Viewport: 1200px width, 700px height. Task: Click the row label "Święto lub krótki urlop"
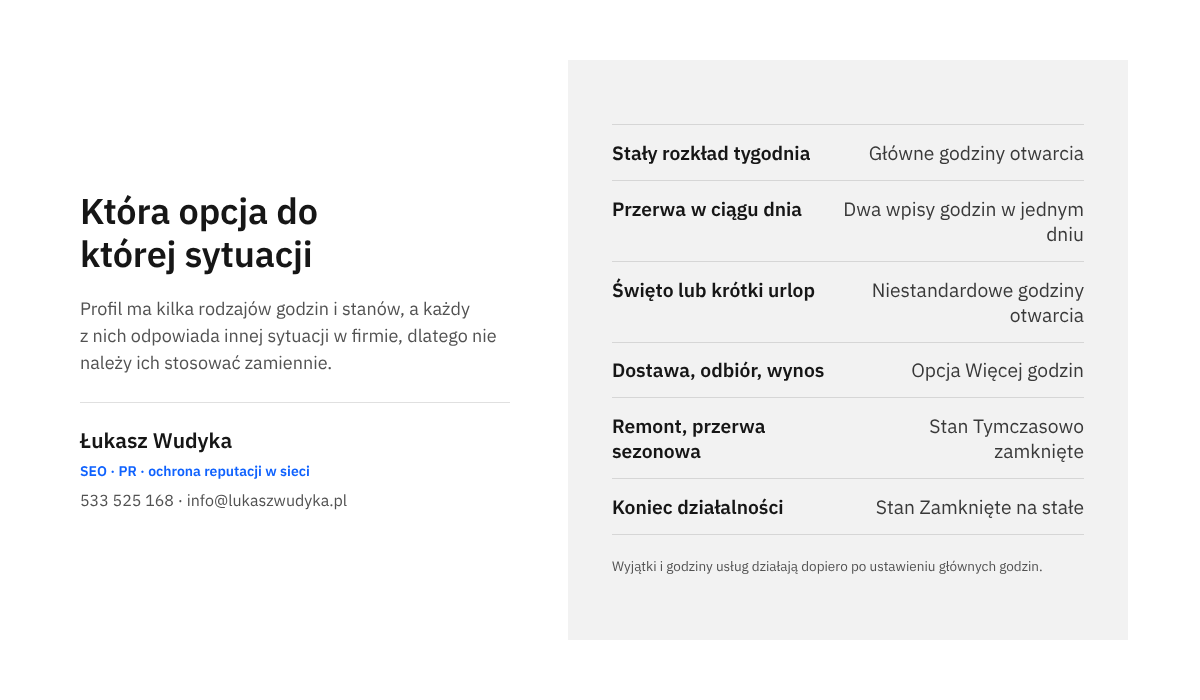(713, 290)
